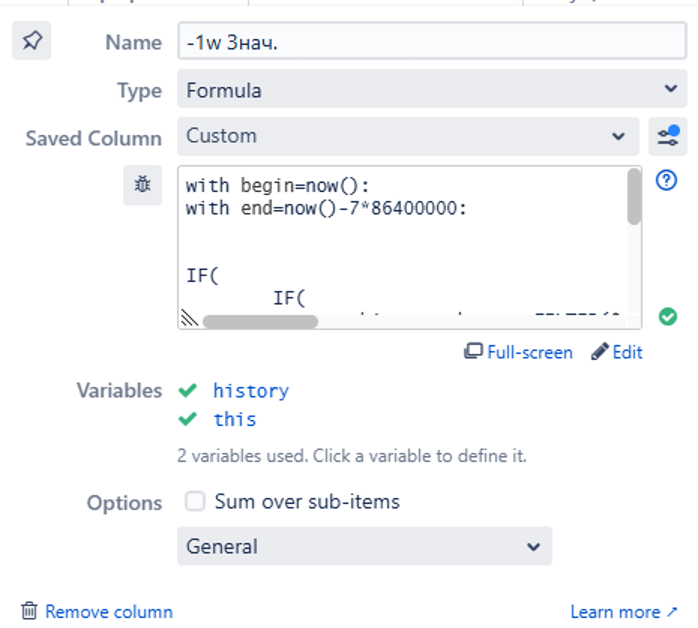Screen dimensions: 698x628
Task: Click inside the formula text editor
Action: click(403, 240)
